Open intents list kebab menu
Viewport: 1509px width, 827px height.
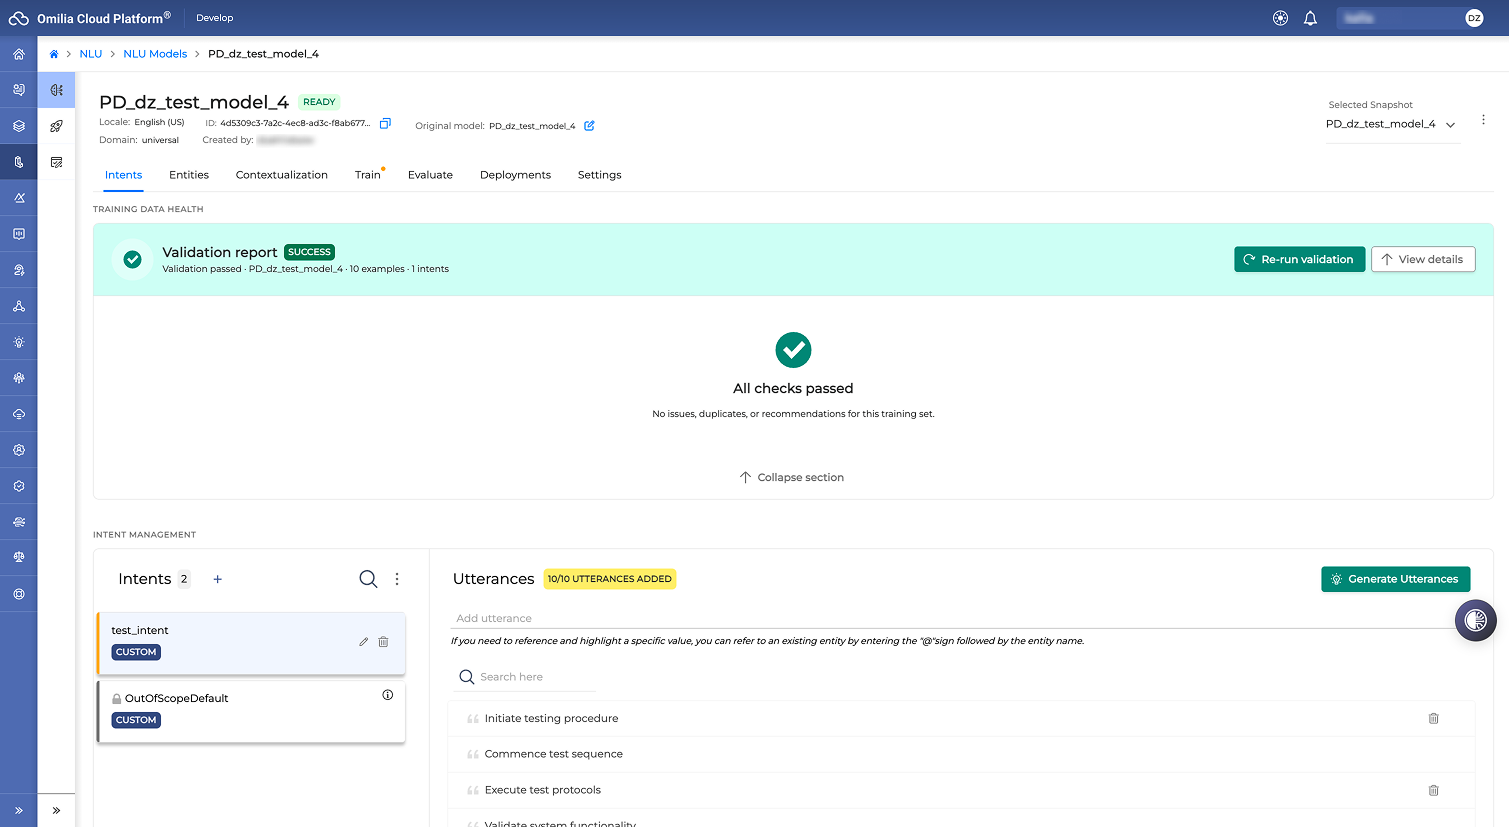pyautogui.click(x=397, y=579)
